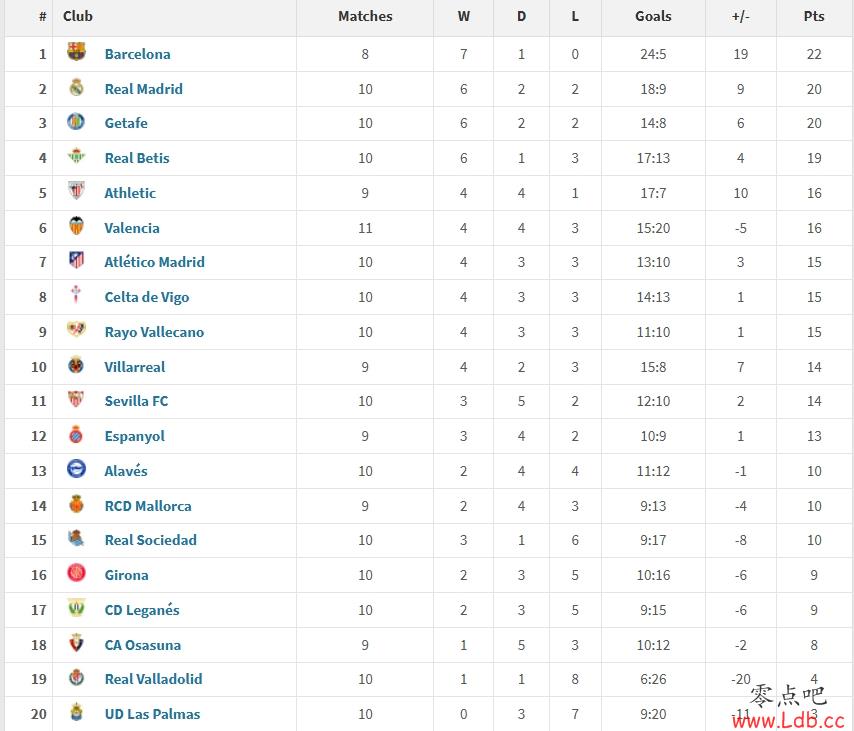Click the Valencia bat crest icon
The width and height of the screenshot is (854, 731).
tap(76, 226)
